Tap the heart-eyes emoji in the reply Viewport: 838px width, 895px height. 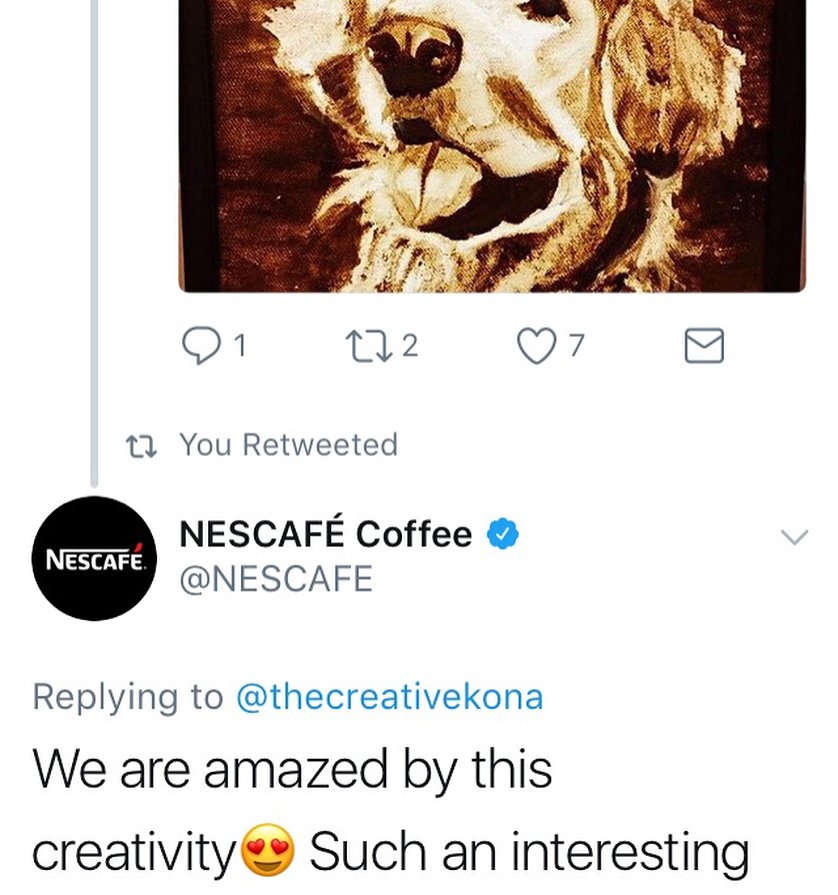(x=270, y=852)
